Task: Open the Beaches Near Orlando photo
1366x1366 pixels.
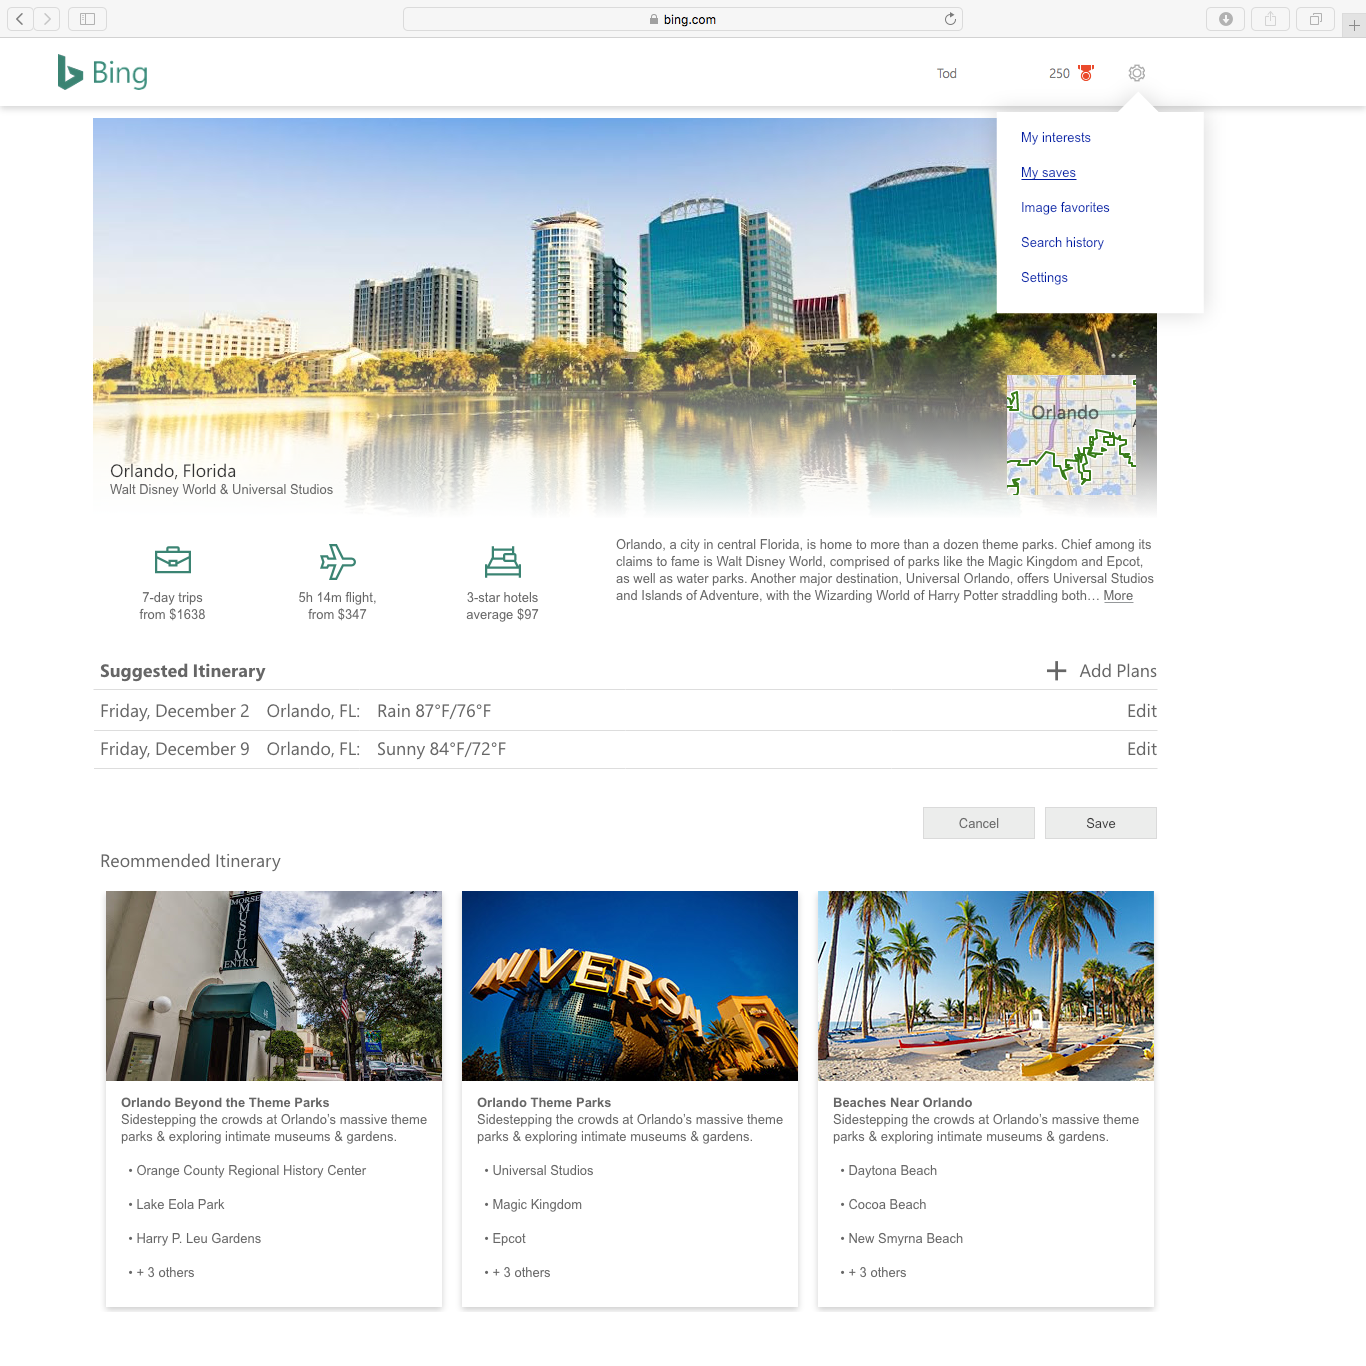Action: coord(986,986)
